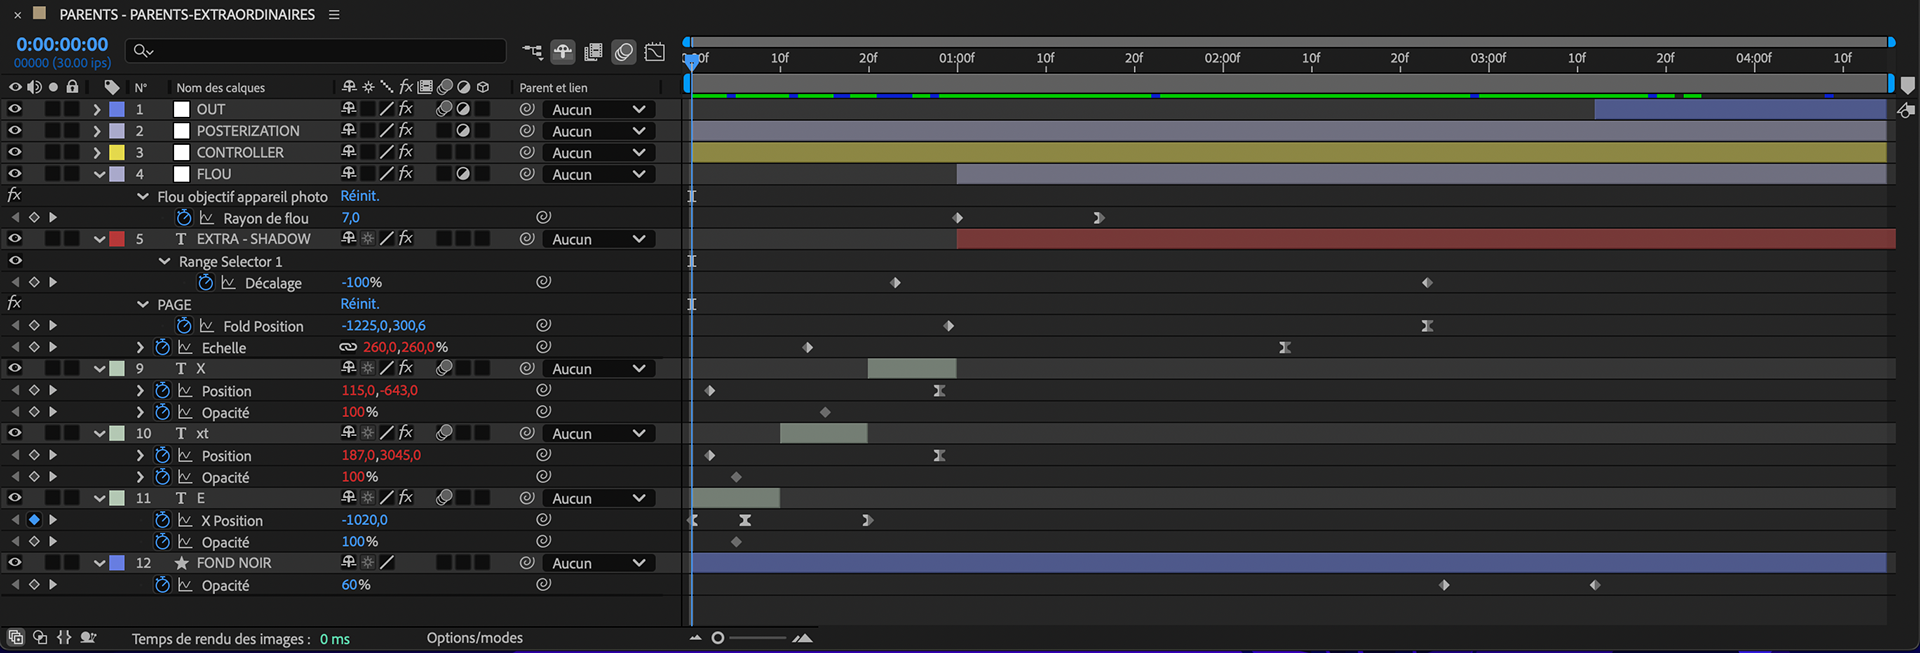The width and height of the screenshot is (1920, 653).
Task: Expand the CONTROLLER layer
Action: tap(97, 152)
